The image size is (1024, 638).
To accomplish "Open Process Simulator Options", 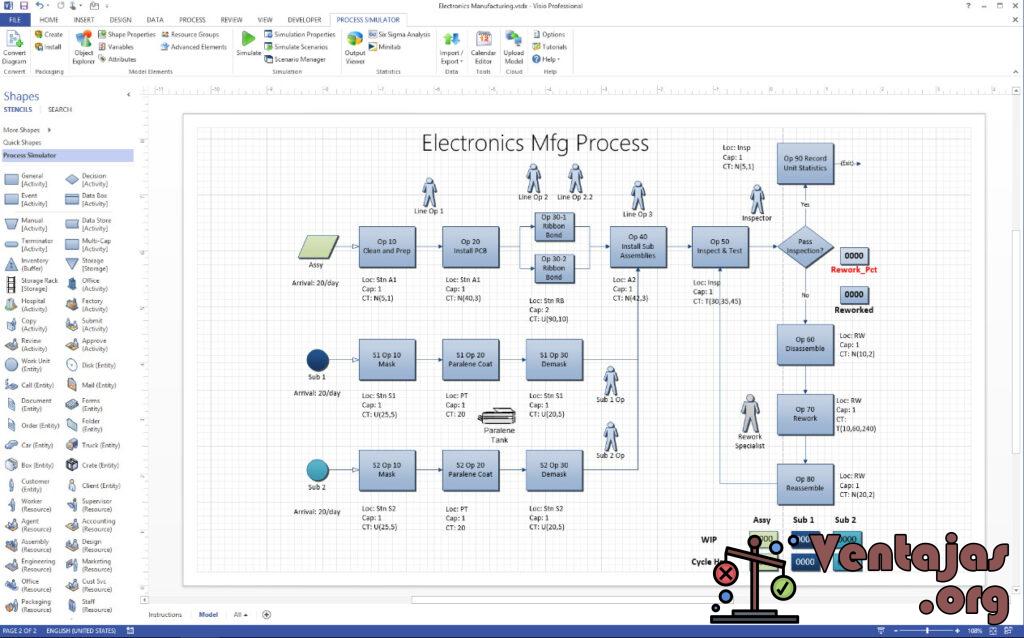I will tap(549, 34).
